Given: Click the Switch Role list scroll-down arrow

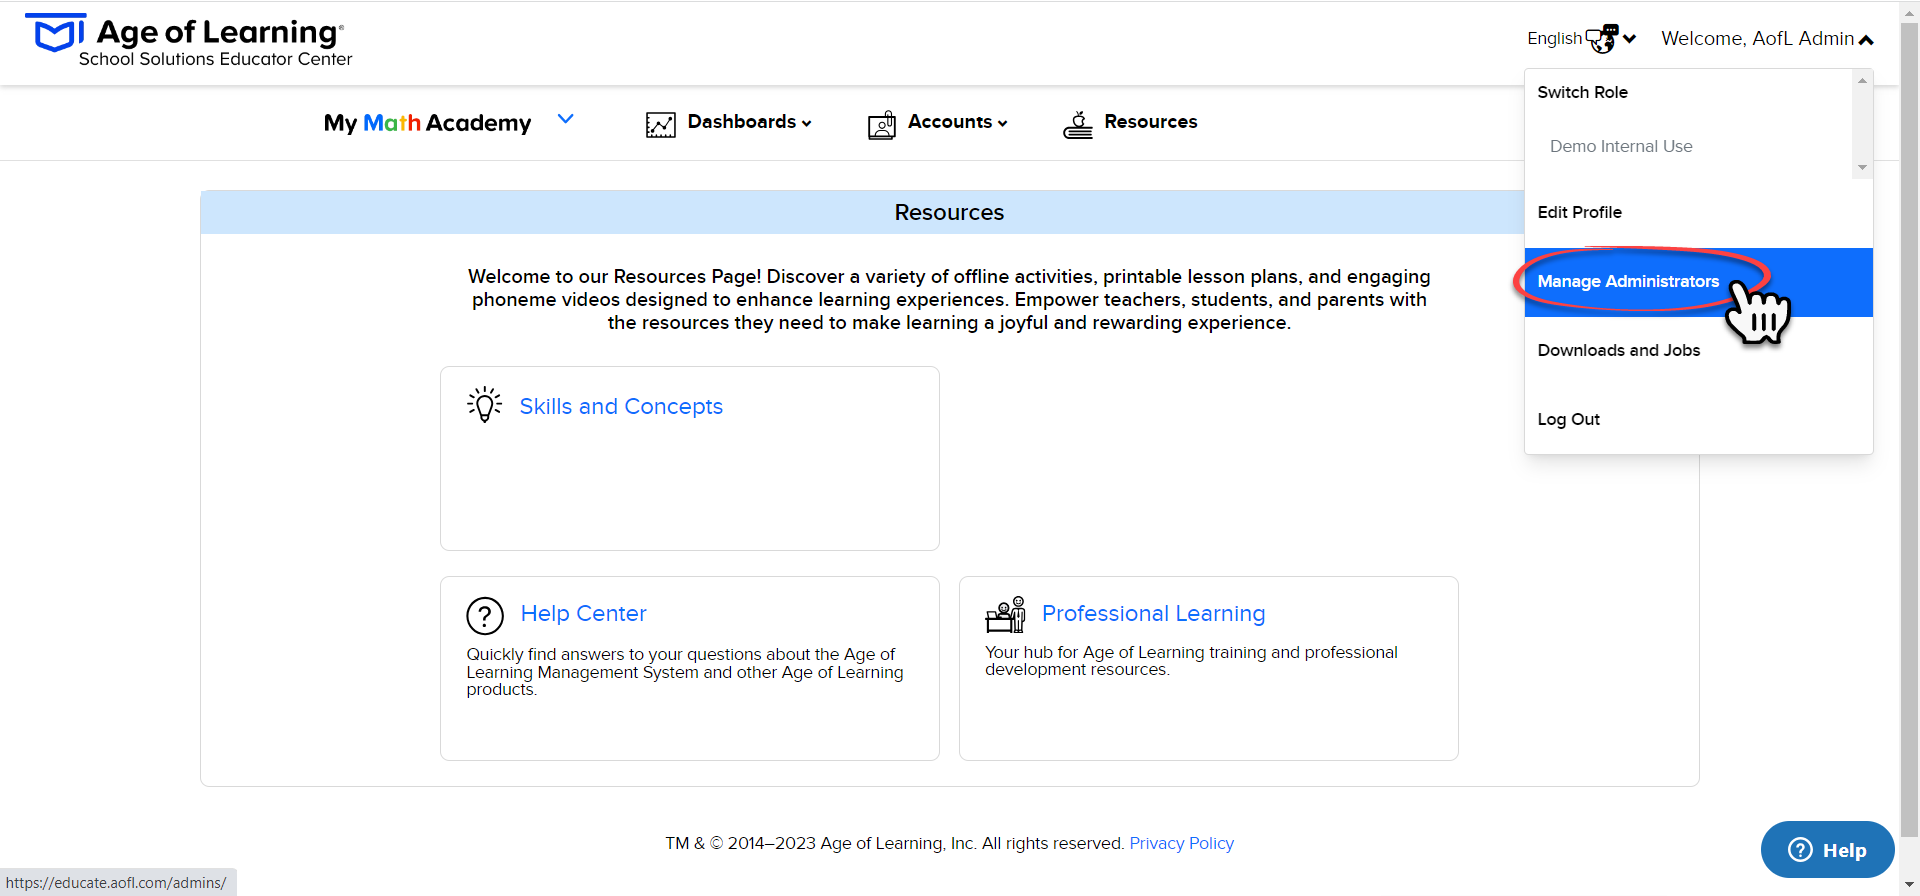Looking at the screenshot, I should (x=1862, y=168).
